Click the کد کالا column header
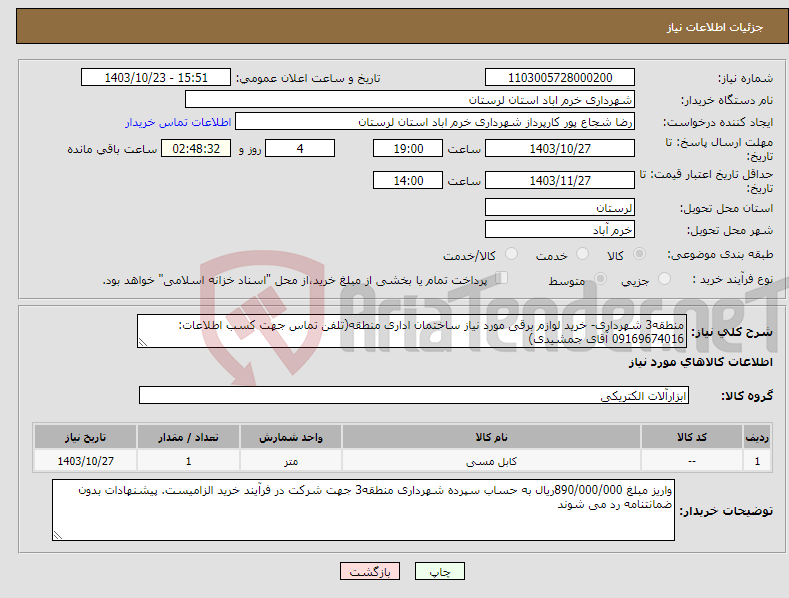The width and height of the screenshot is (789, 598). click(692, 437)
